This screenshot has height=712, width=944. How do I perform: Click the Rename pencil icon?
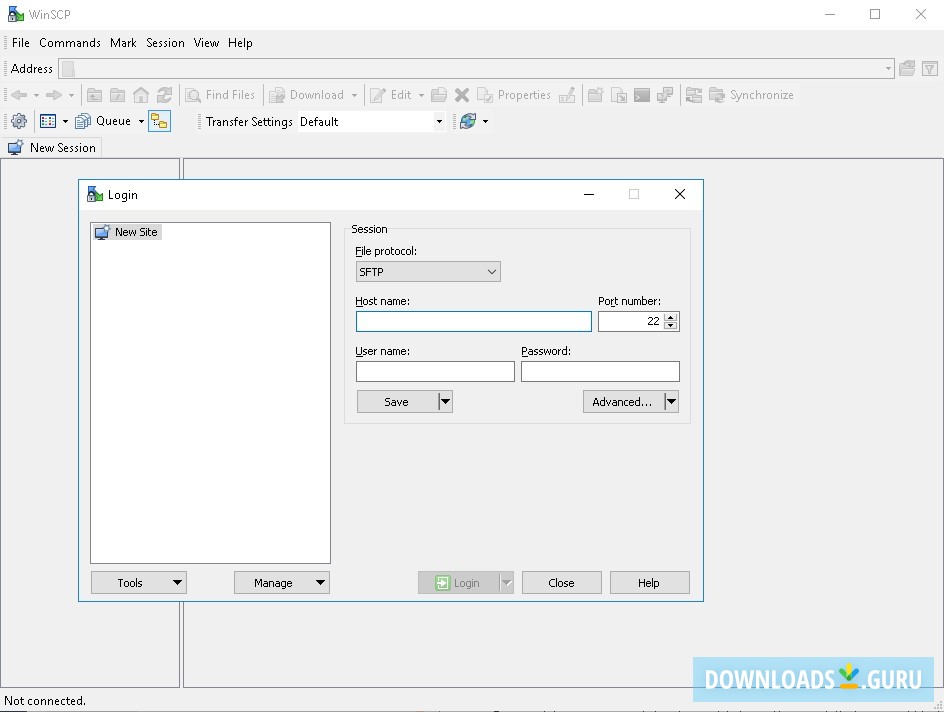pos(567,95)
